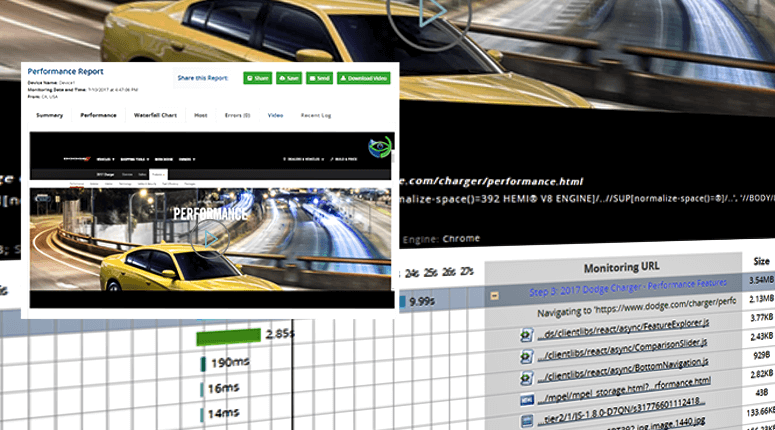Open the FeatureExplorer.js link
This screenshot has height=430, width=775.
point(623,329)
